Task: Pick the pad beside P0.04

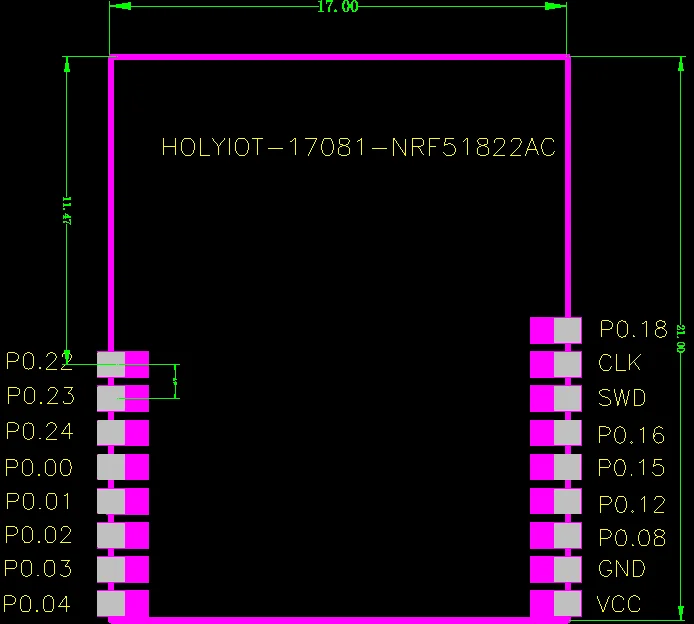Action: pos(123,603)
